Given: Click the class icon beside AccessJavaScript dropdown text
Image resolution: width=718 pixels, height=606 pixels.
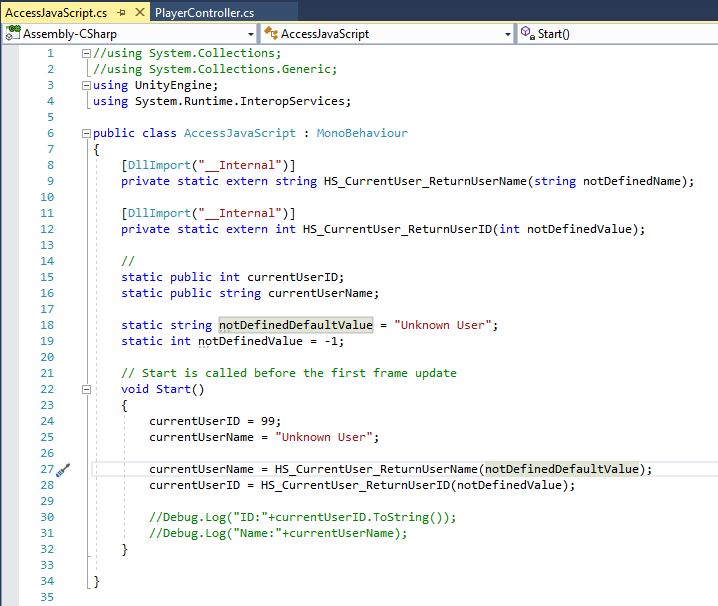Looking at the screenshot, I should [x=271, y=33].
